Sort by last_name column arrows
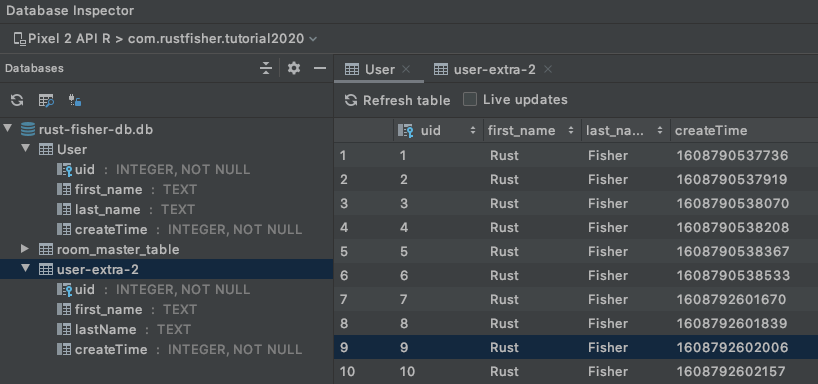The width and height of the screenshot is (818, 384). click(x=660, y=130)
